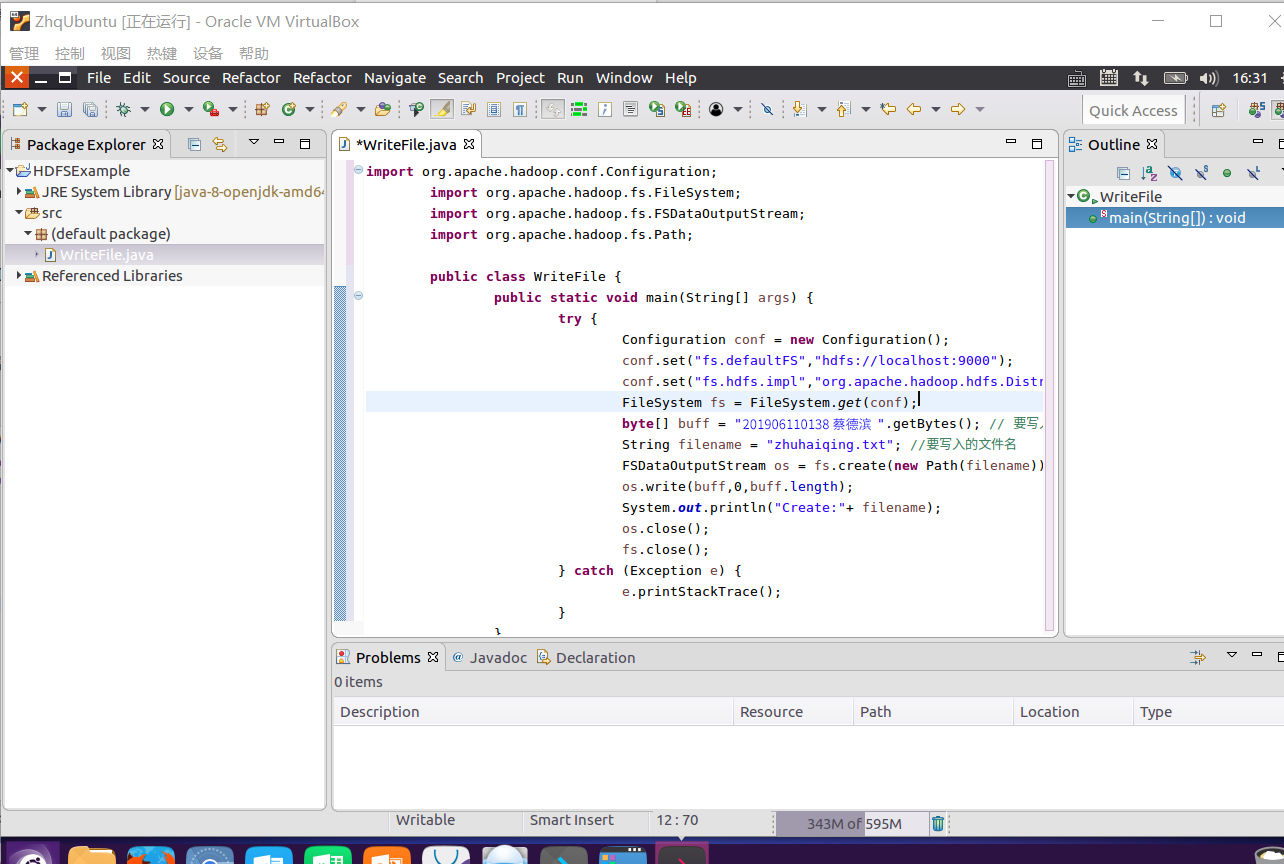This screenshot has height=864, width=1284.
Task: Start debugging with the bug icon
Action: [123, 110]
